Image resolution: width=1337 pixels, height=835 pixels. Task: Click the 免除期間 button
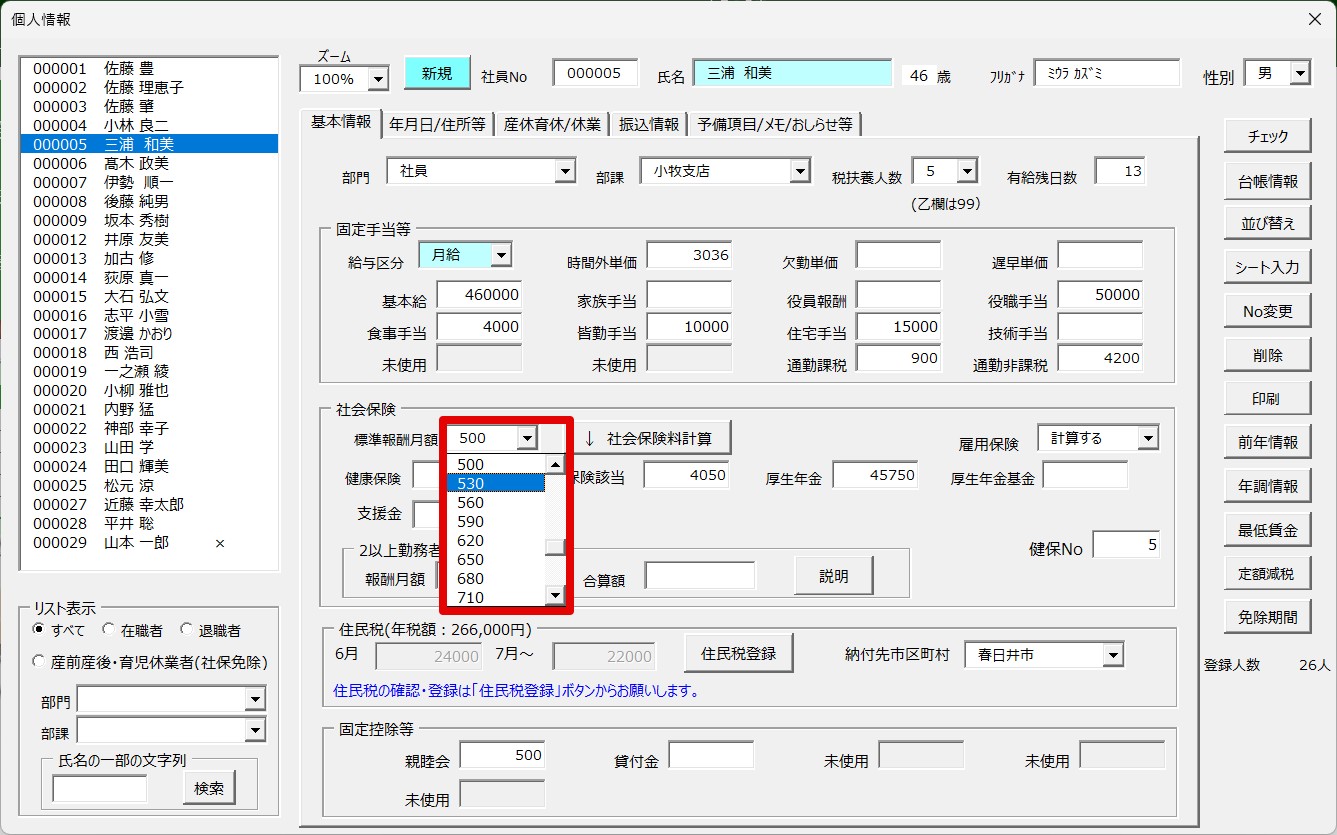pos(1267,617)
